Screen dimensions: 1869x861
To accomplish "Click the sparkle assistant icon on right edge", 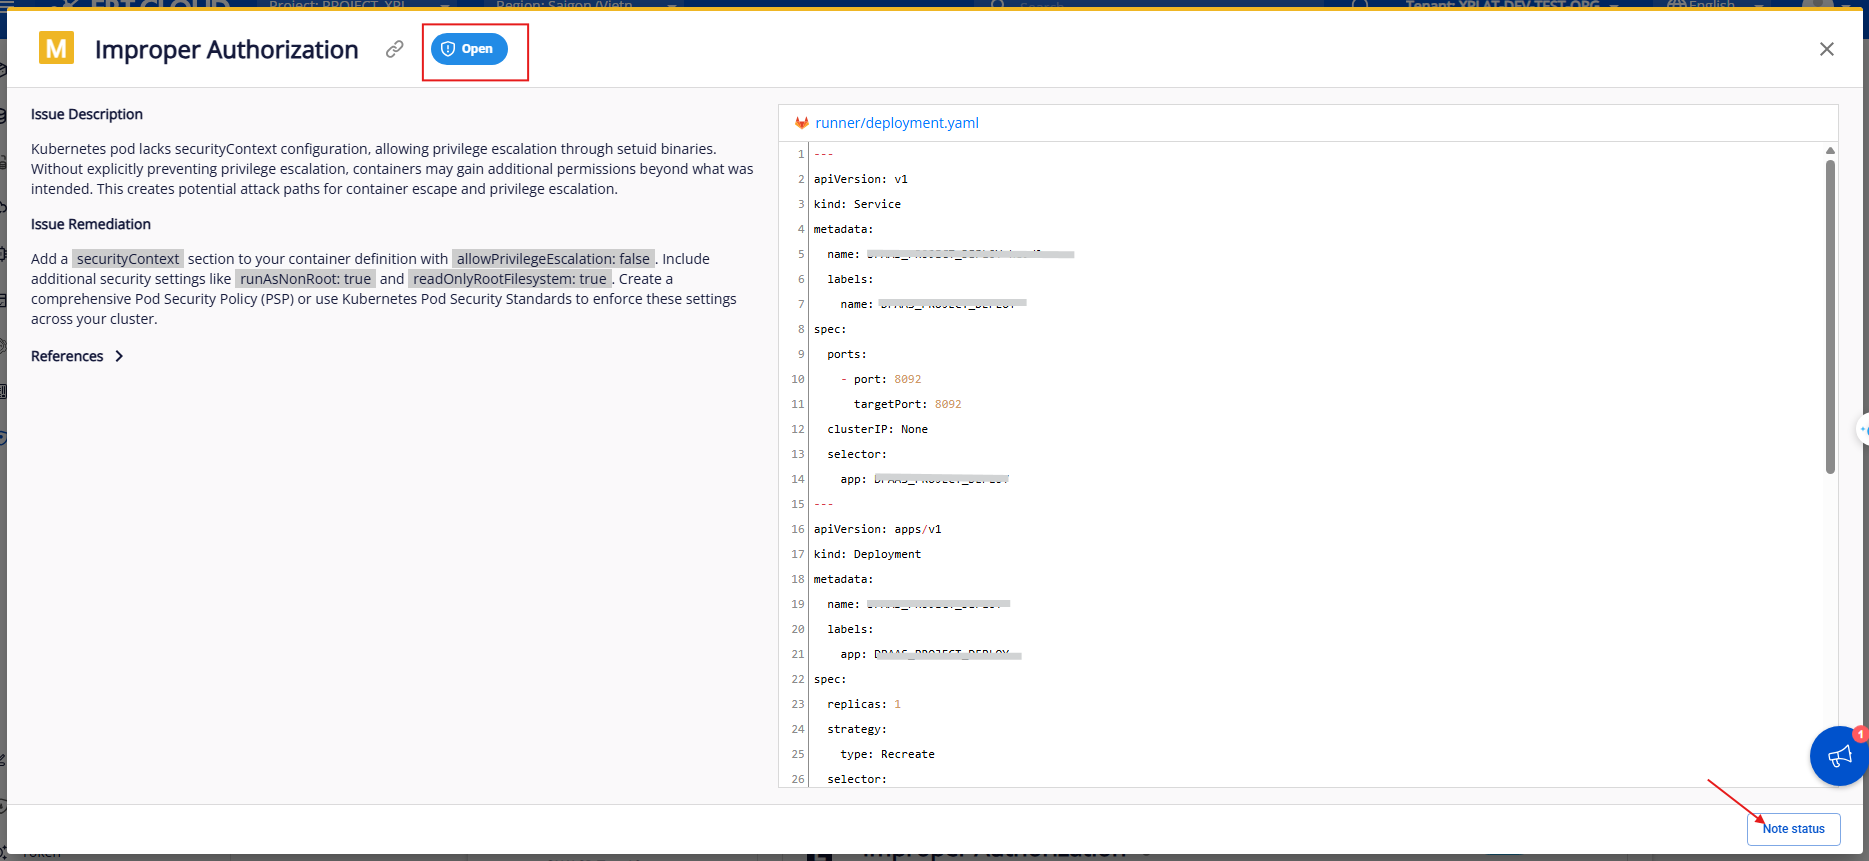I will (1863, 430).
